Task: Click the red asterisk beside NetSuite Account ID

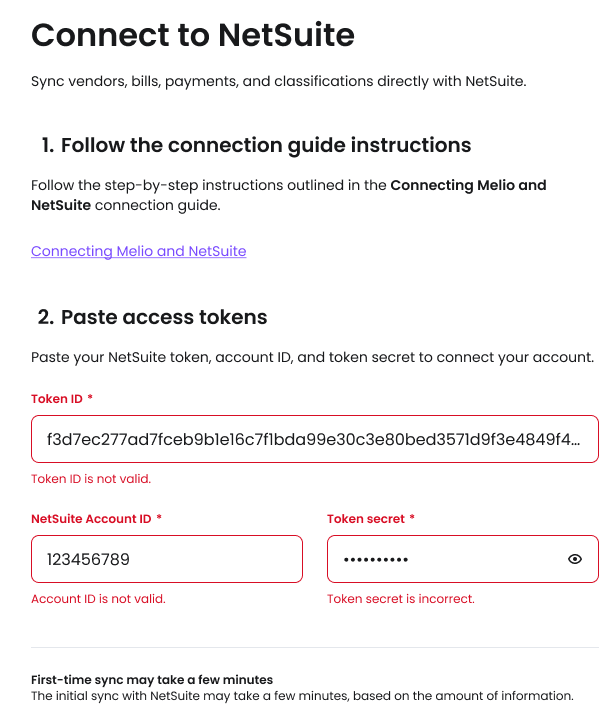Action: pyautogui.click(x=159, y=519)
